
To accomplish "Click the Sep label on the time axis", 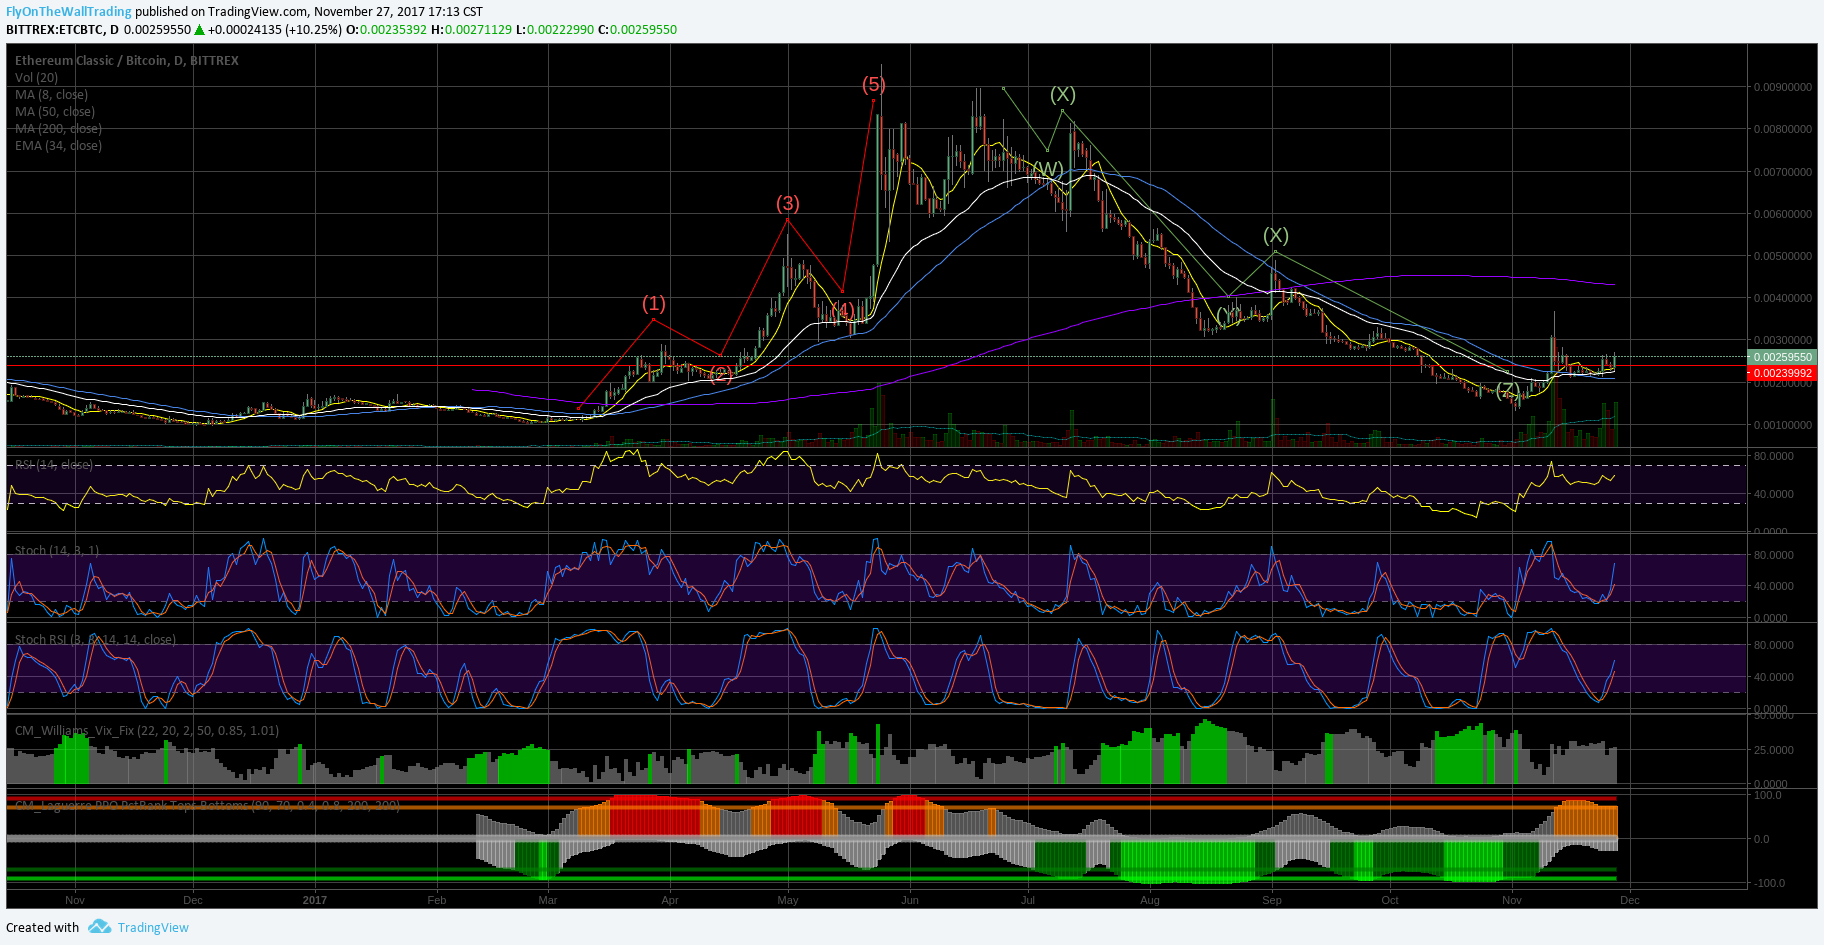I will [1272, 900].
